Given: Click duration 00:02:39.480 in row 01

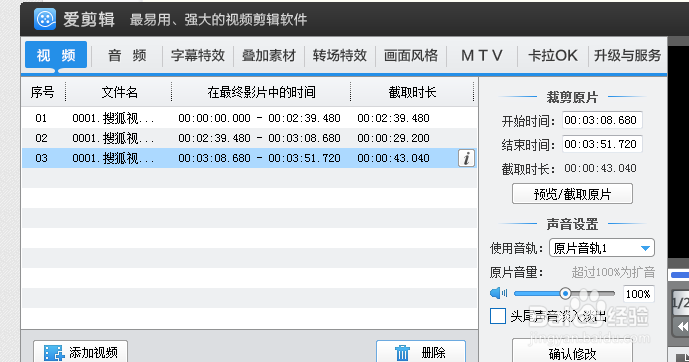Looking at the screenshot, I should pos(393,118).
